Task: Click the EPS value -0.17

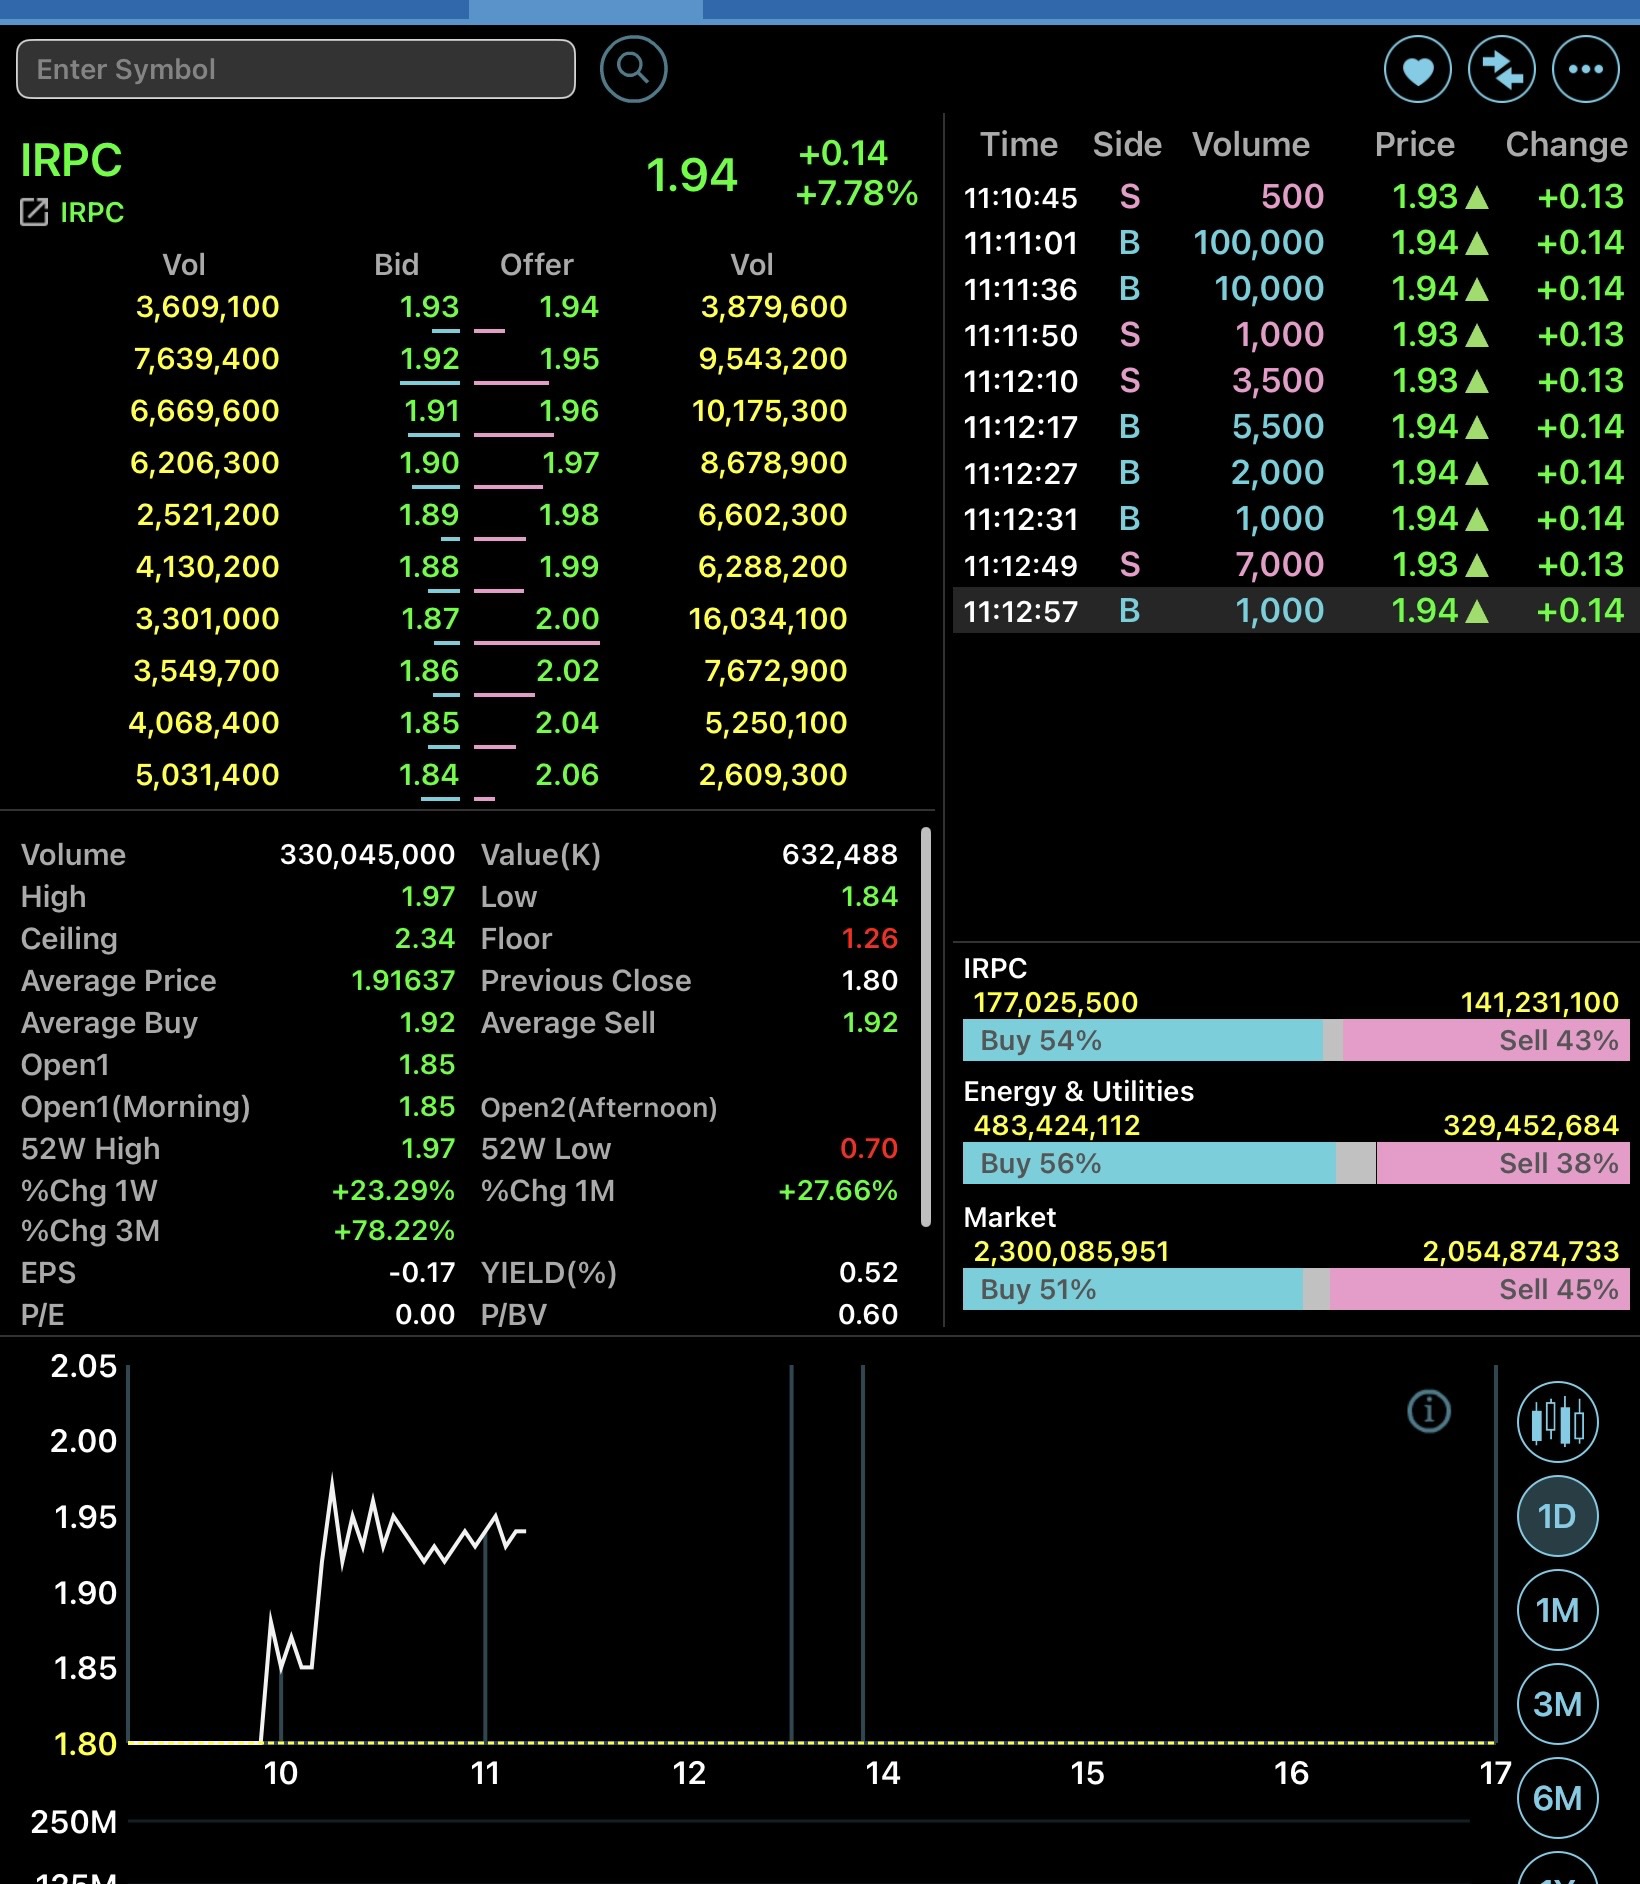Action: [x=422, y=1272]
